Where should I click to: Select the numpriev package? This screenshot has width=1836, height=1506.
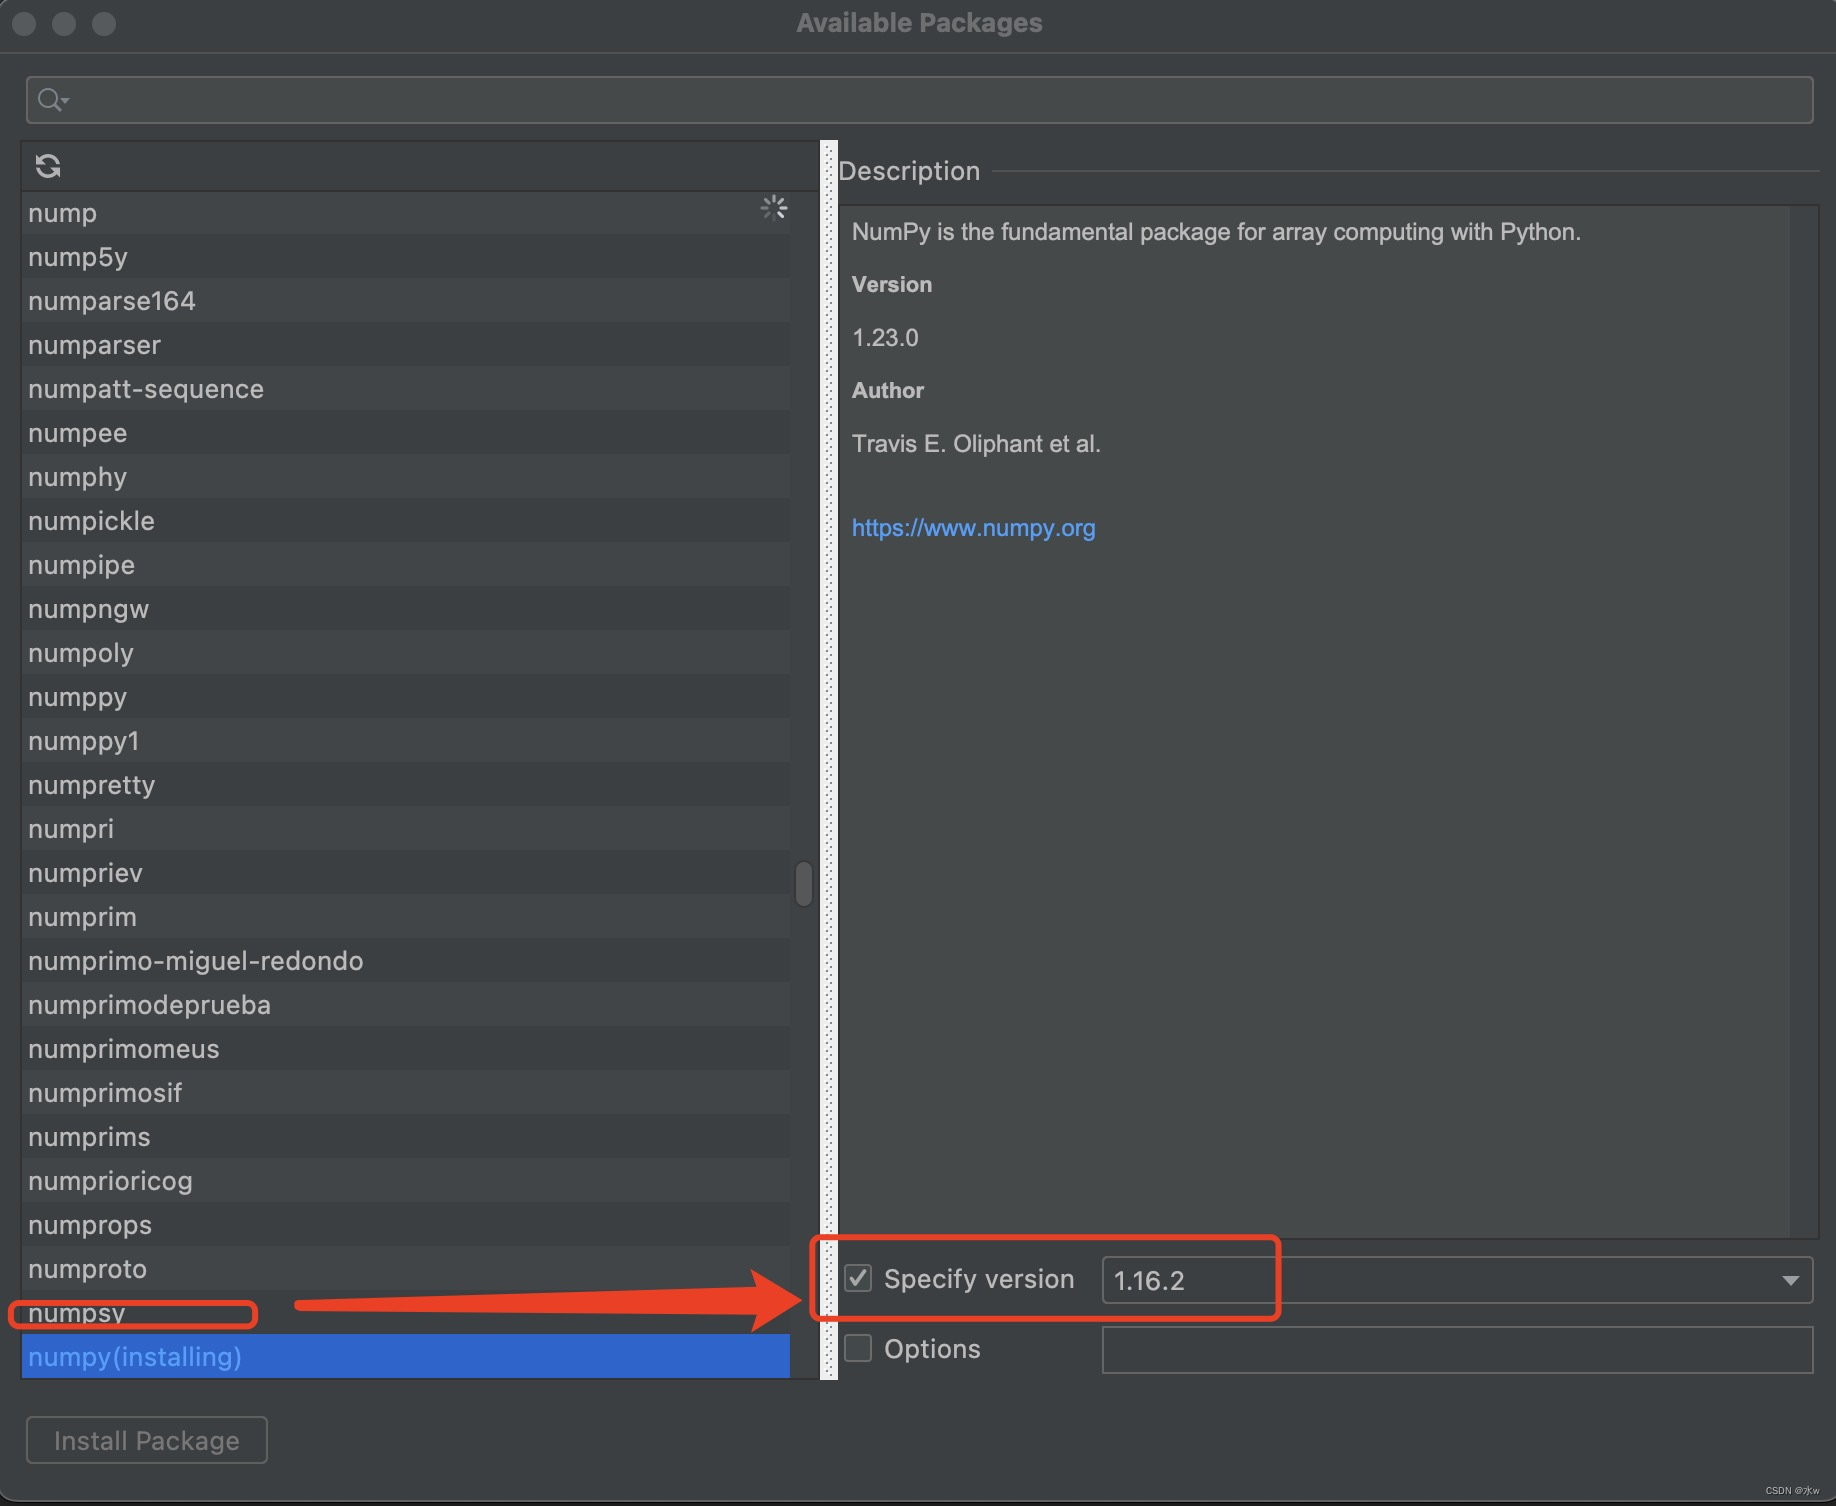405,873
